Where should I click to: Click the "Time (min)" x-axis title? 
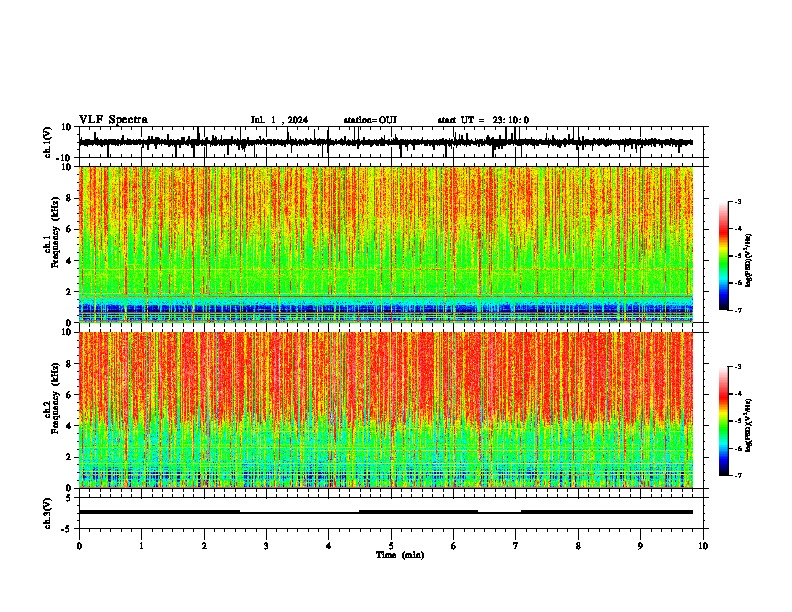point(400,555)
